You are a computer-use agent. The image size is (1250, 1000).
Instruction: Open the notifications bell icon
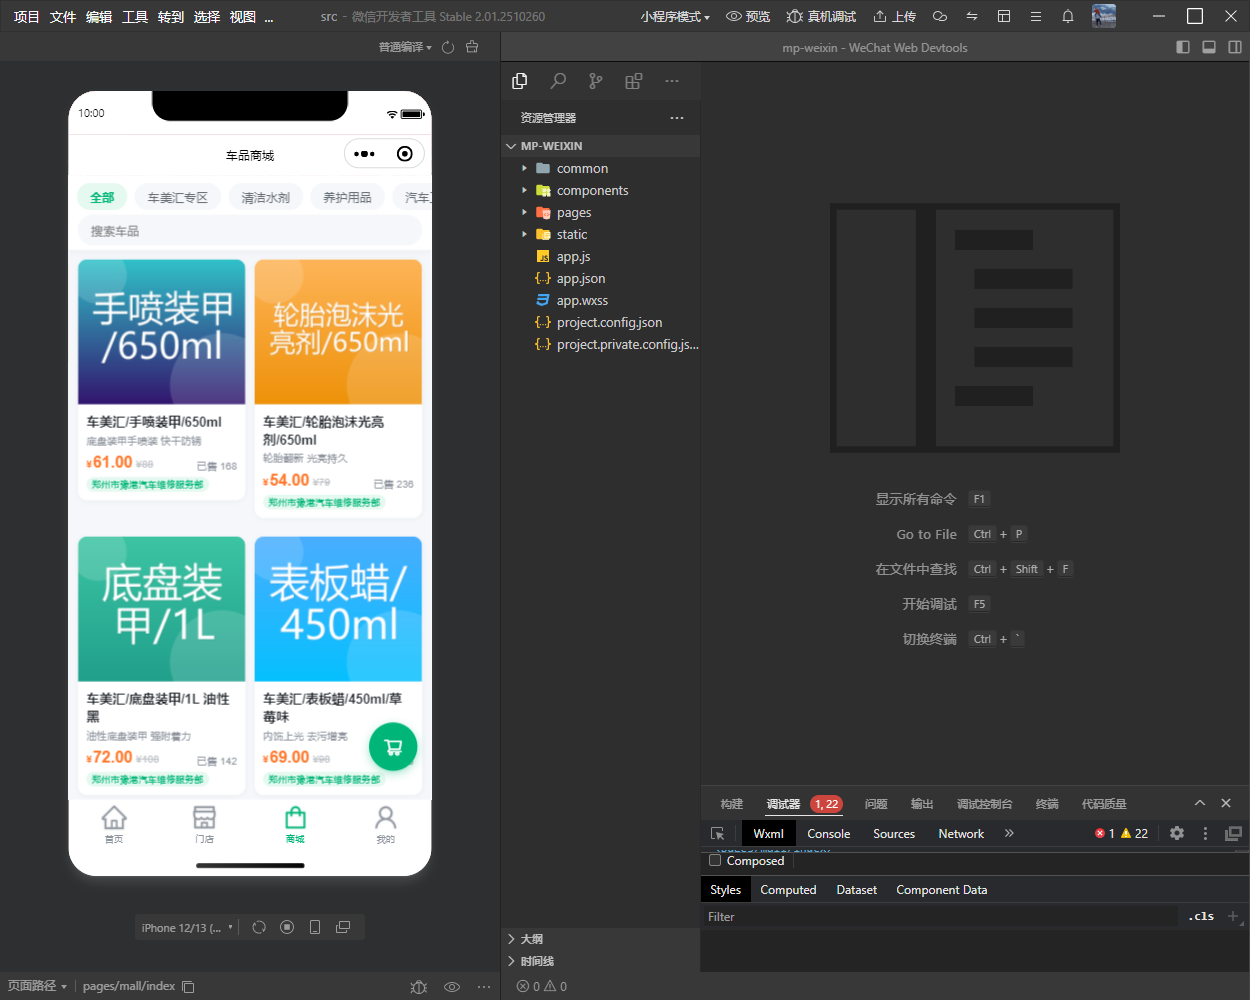pos(1068,16)
